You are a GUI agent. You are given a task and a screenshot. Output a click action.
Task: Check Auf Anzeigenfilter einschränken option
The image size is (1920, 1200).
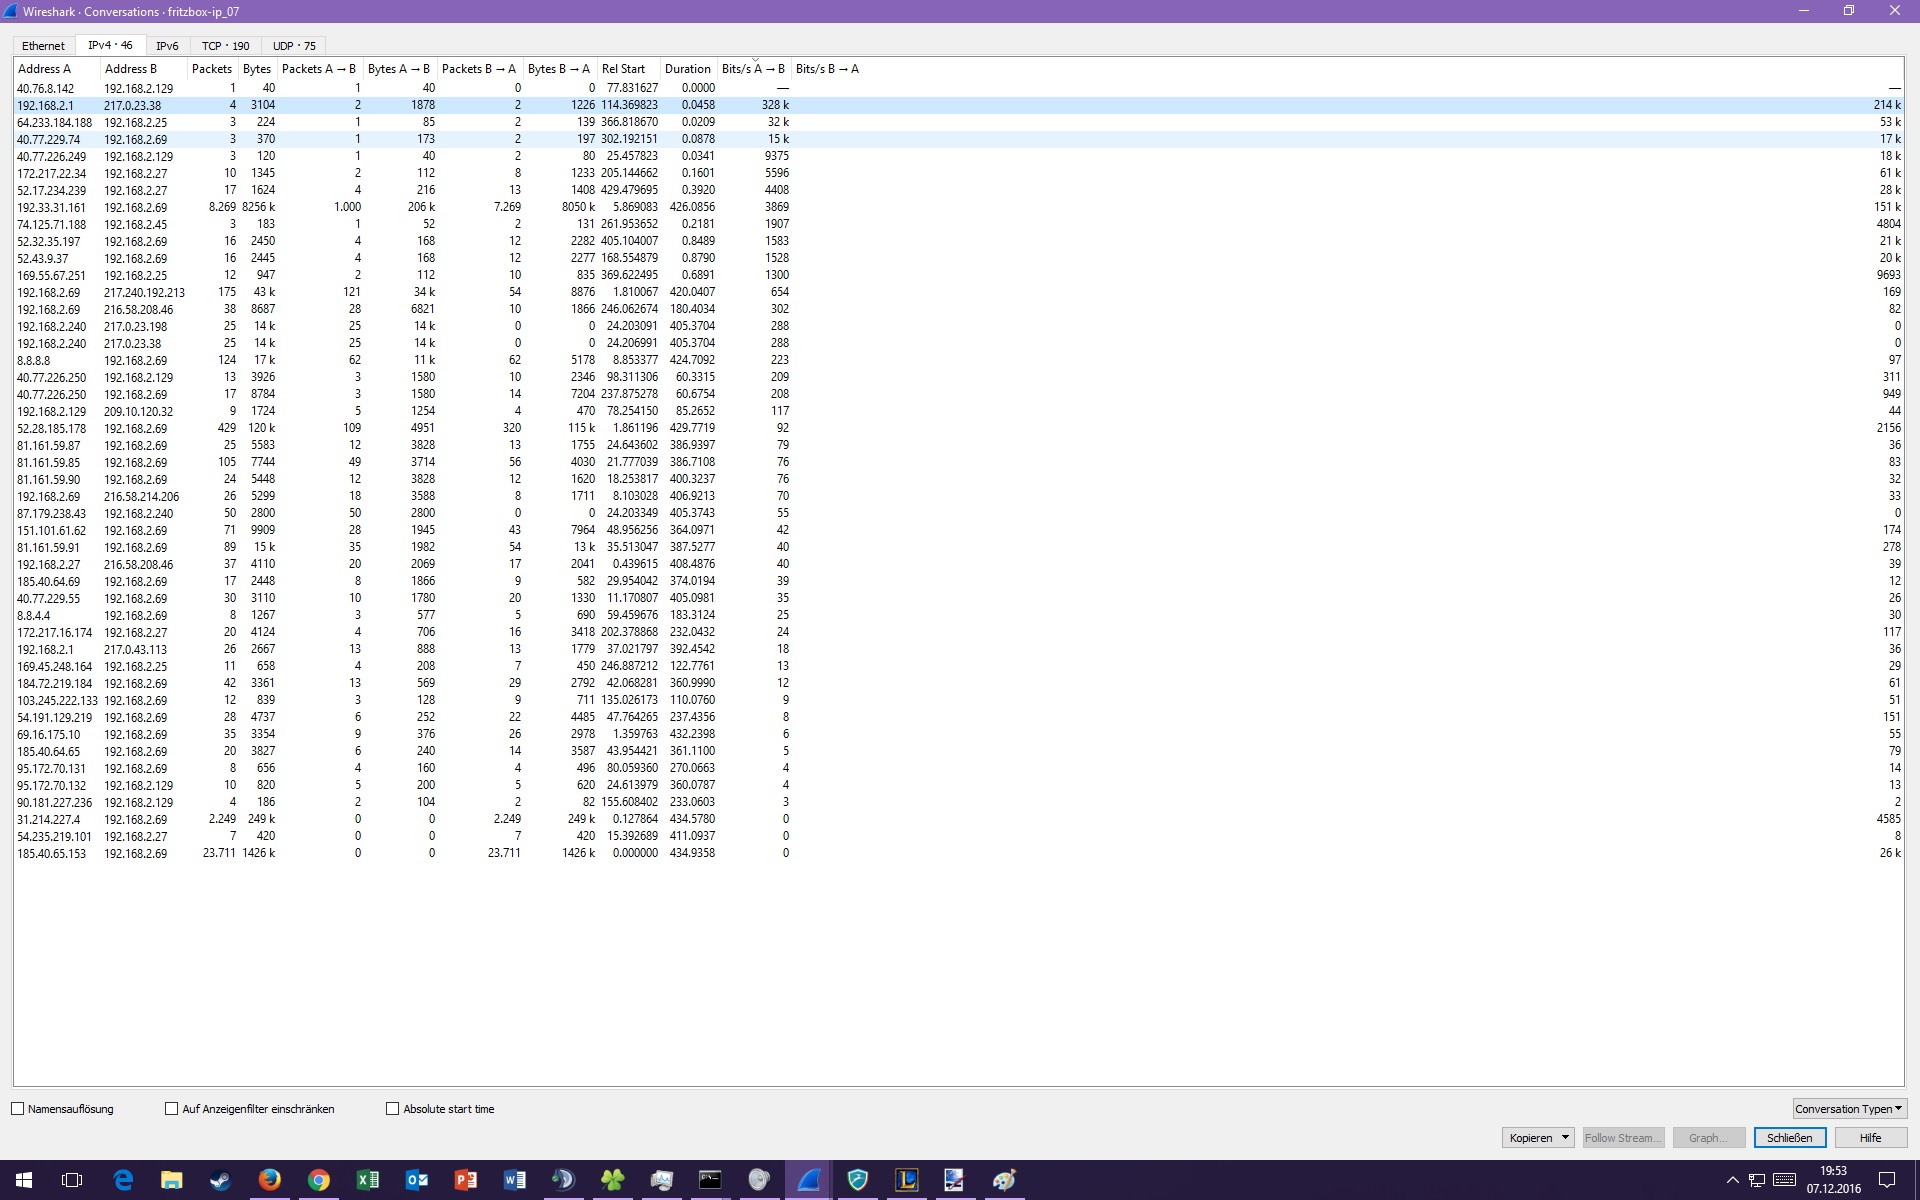(171, 1109)
